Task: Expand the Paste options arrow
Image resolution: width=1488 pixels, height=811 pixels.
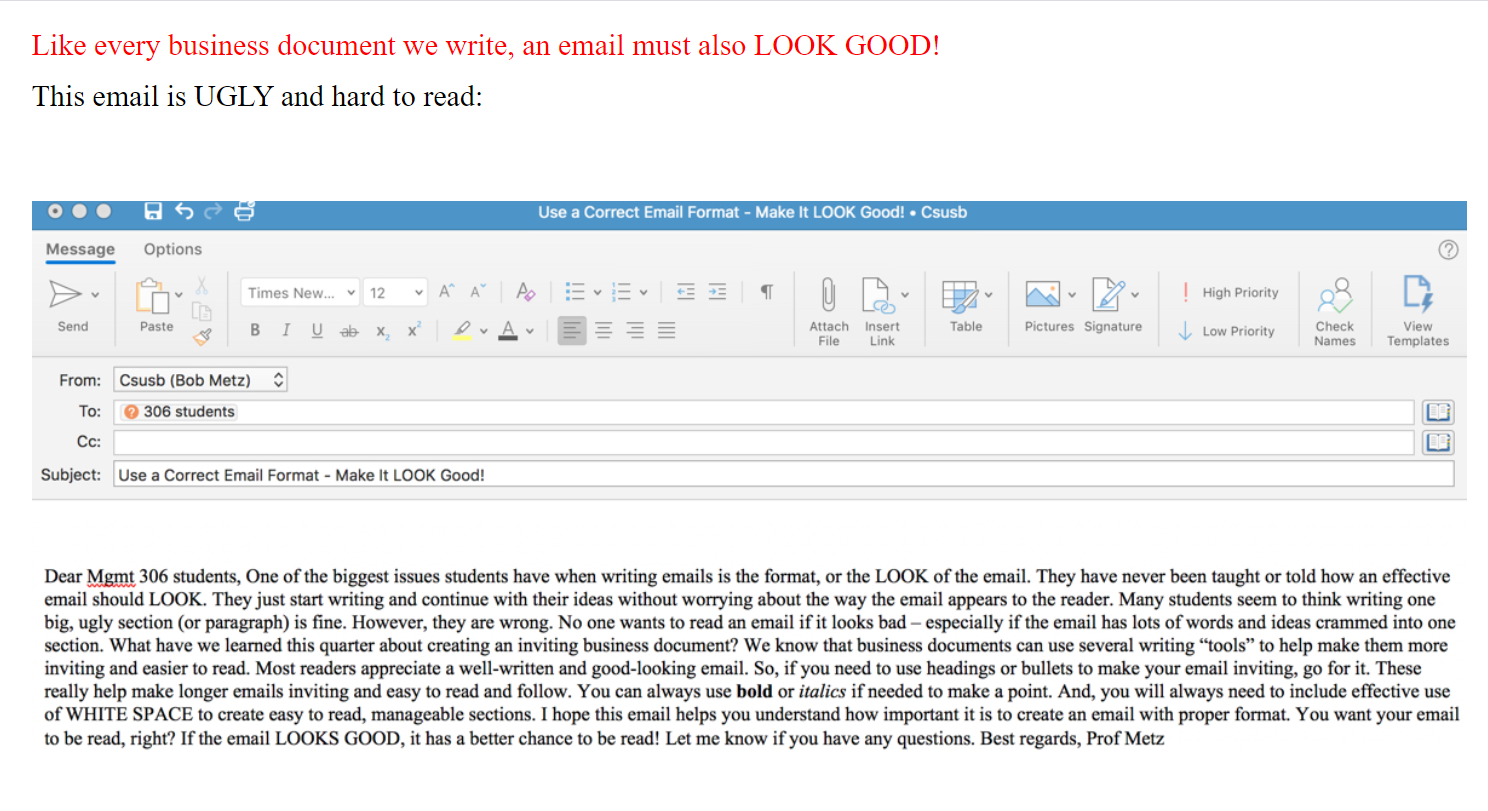Action: pos(179,295)
